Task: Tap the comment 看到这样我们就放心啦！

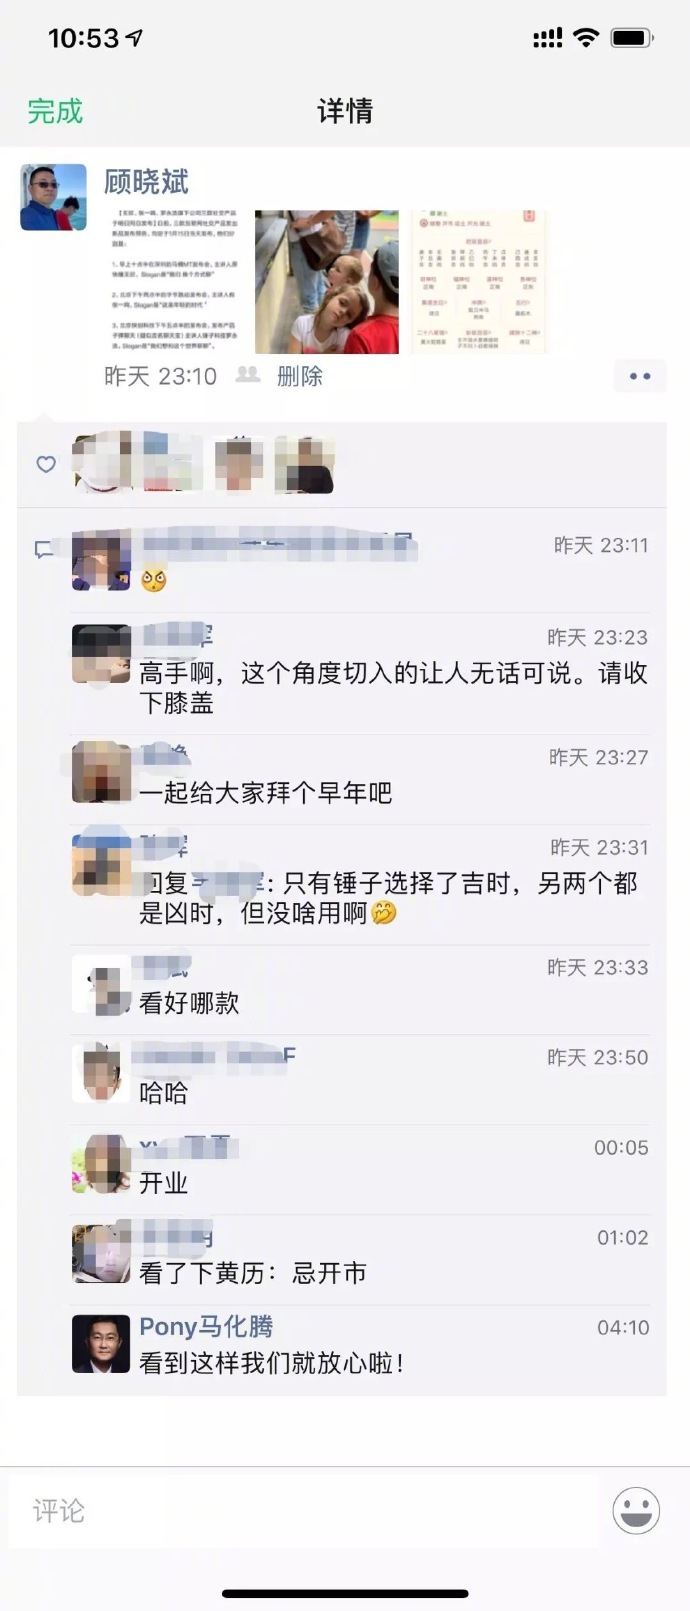Action: pos(272,1363)
